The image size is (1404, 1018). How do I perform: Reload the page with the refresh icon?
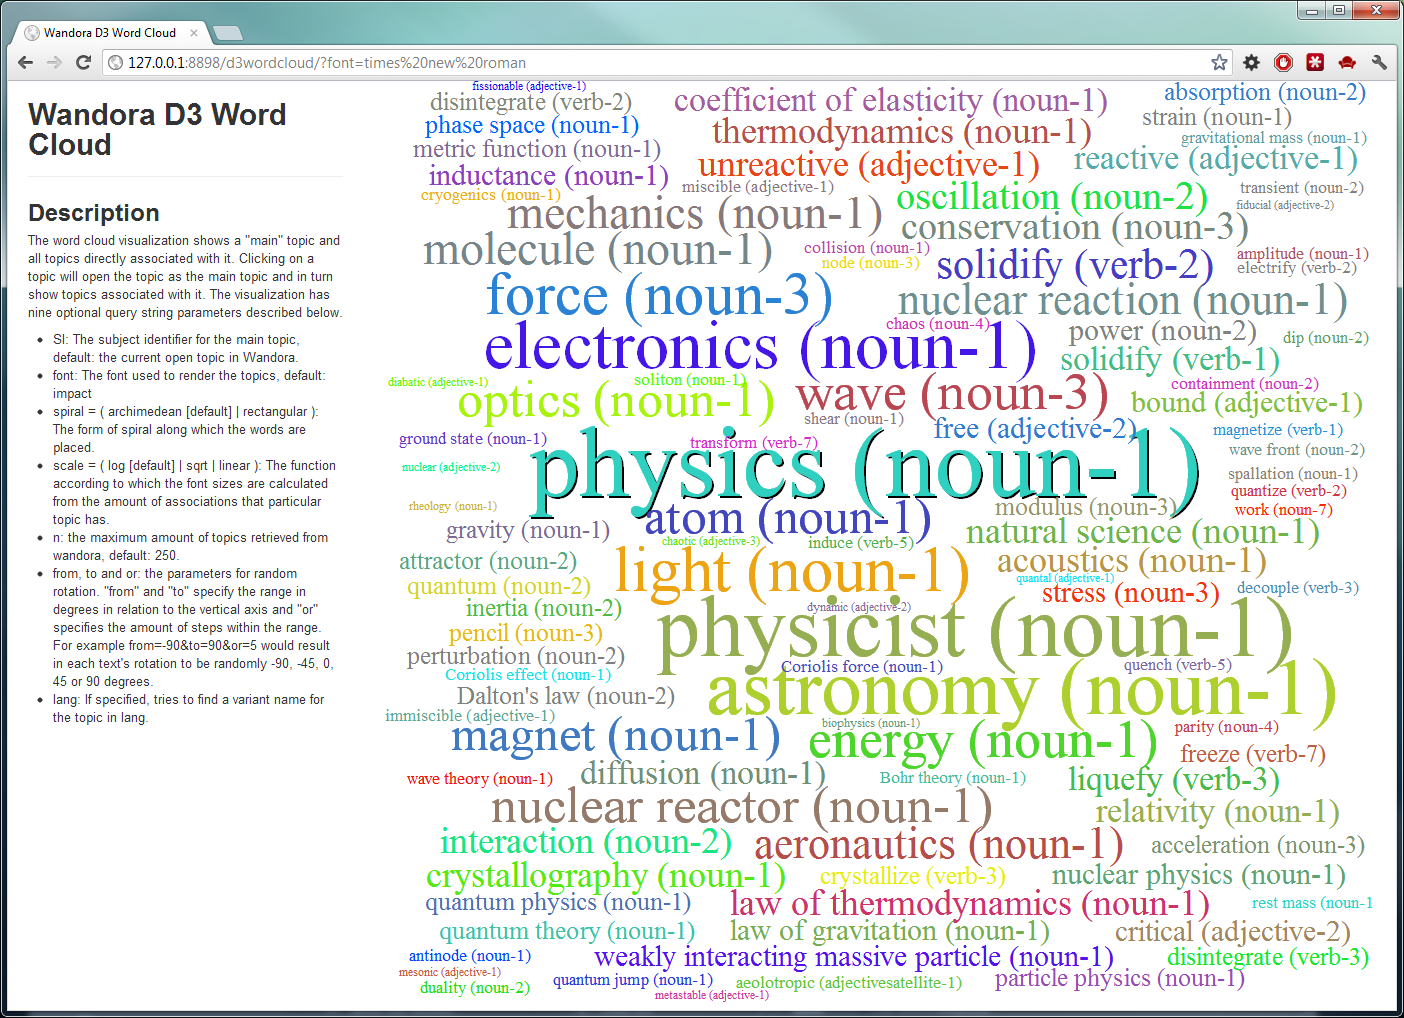tap(83, 62)
